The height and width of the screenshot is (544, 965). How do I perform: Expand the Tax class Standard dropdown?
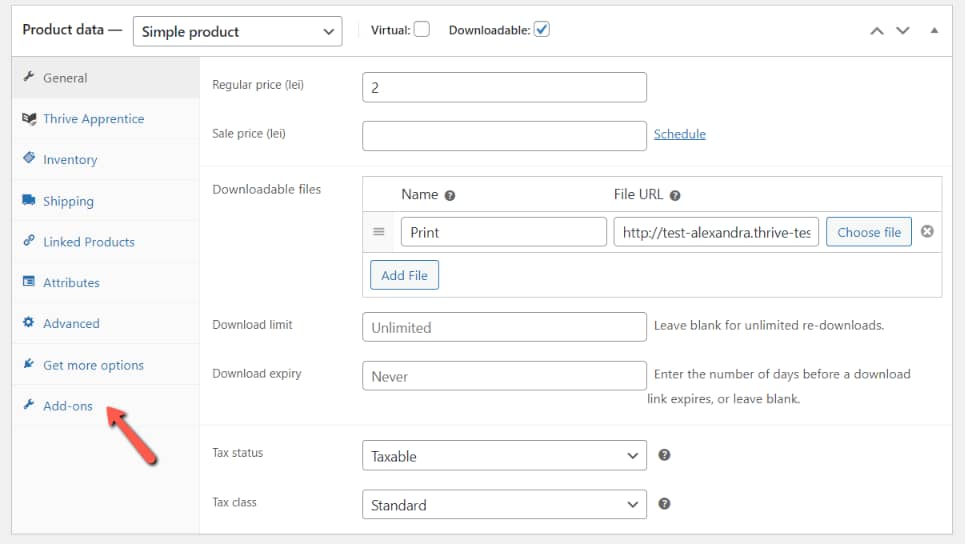[x=504, y=505]
